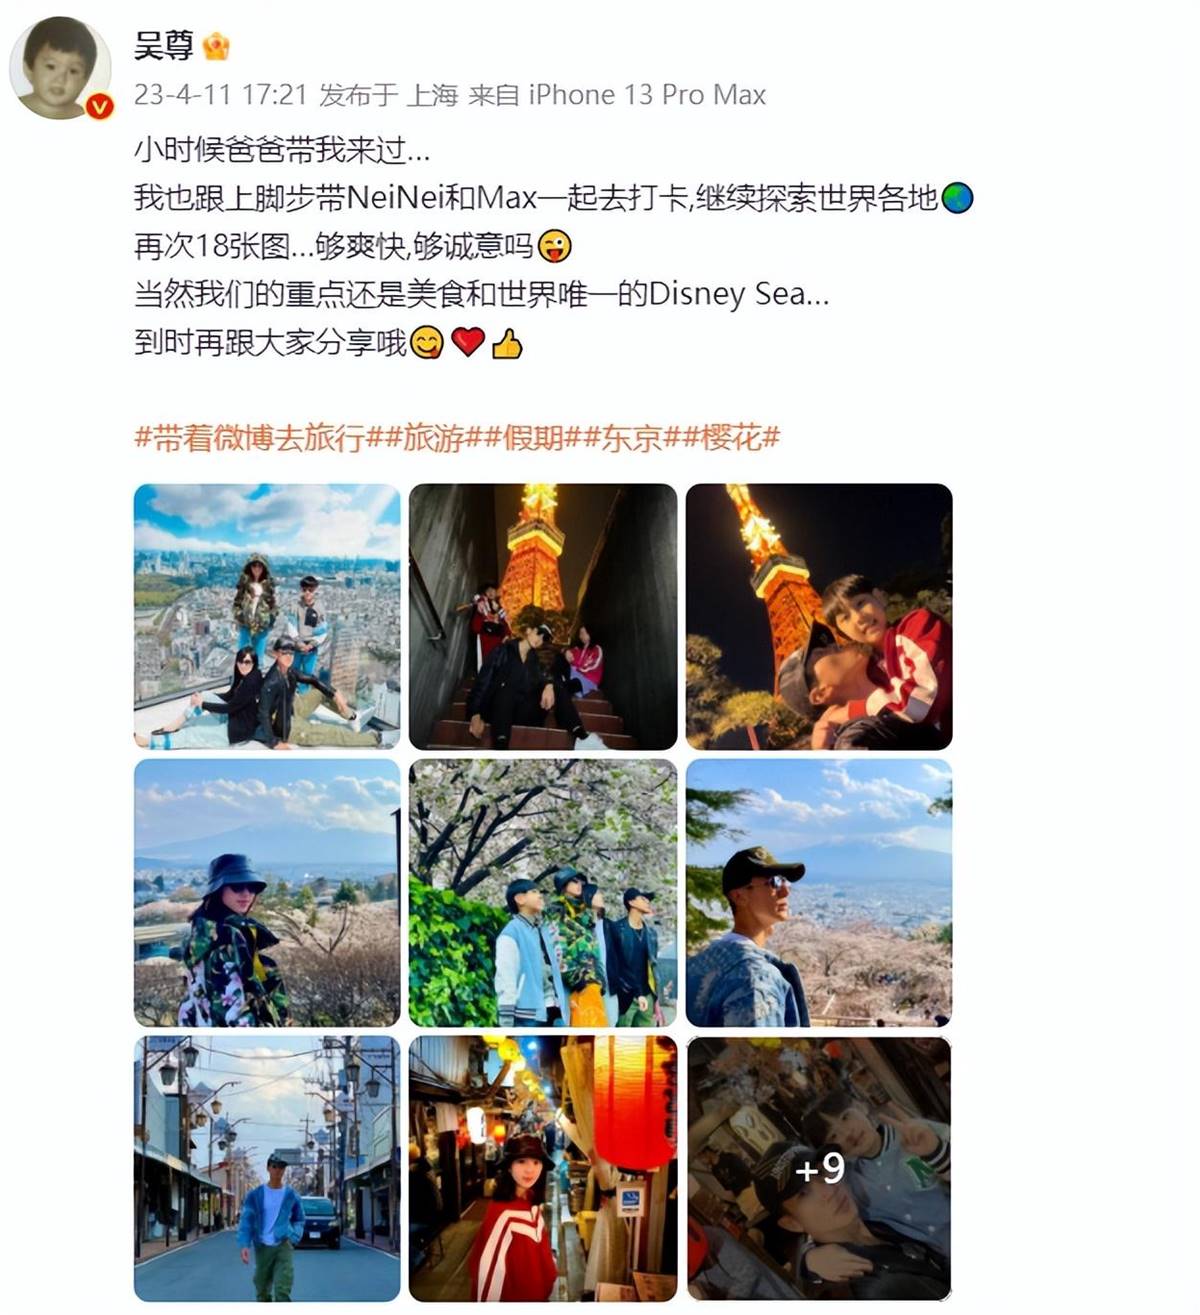Open the man walking on street photo

tap(267, 1168)
